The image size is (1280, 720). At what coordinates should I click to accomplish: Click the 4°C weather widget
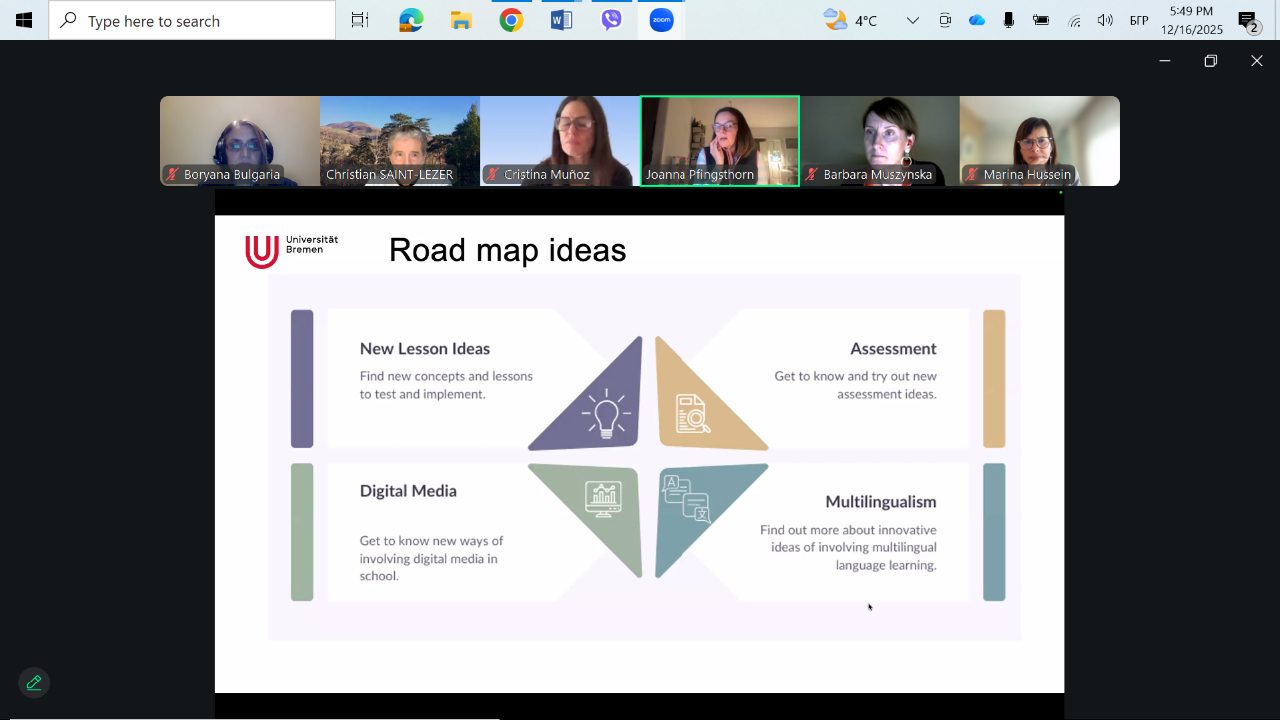(x=850, y=20)
